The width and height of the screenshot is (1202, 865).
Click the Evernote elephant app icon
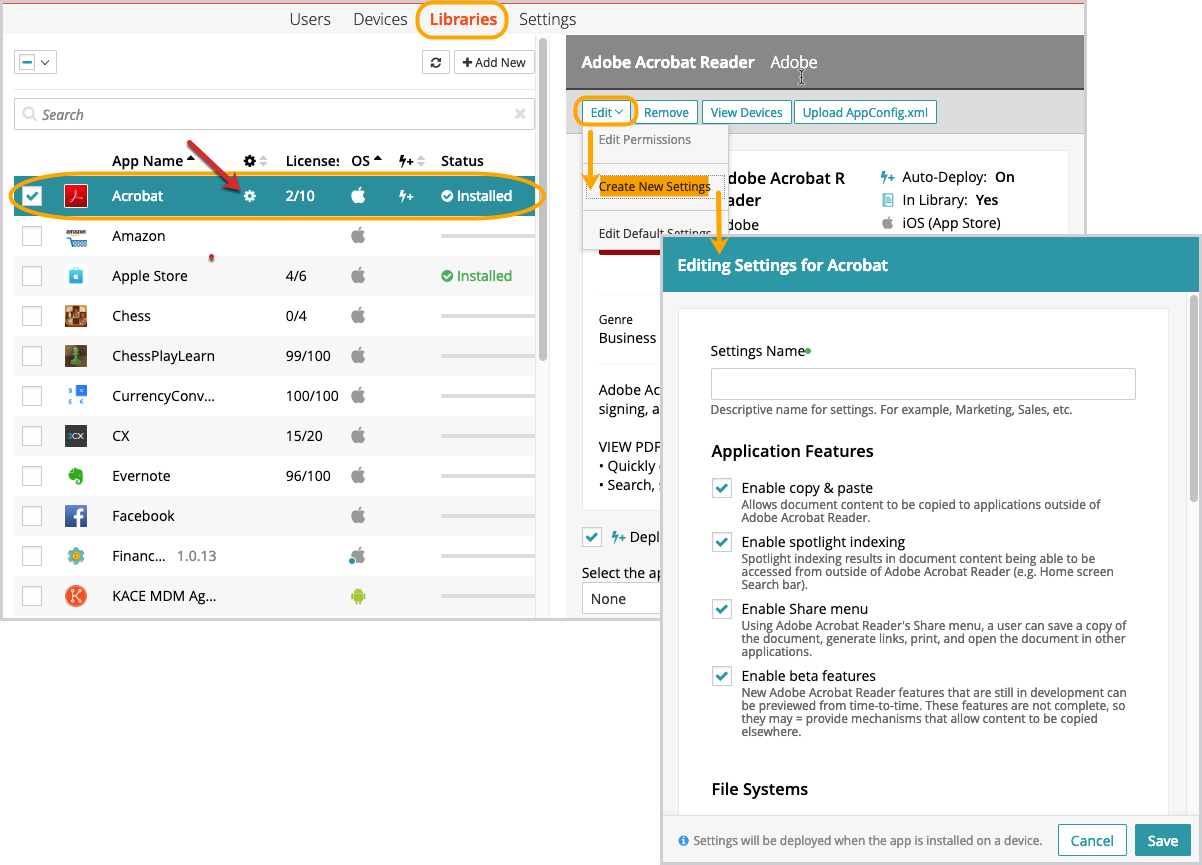point(76,476)
